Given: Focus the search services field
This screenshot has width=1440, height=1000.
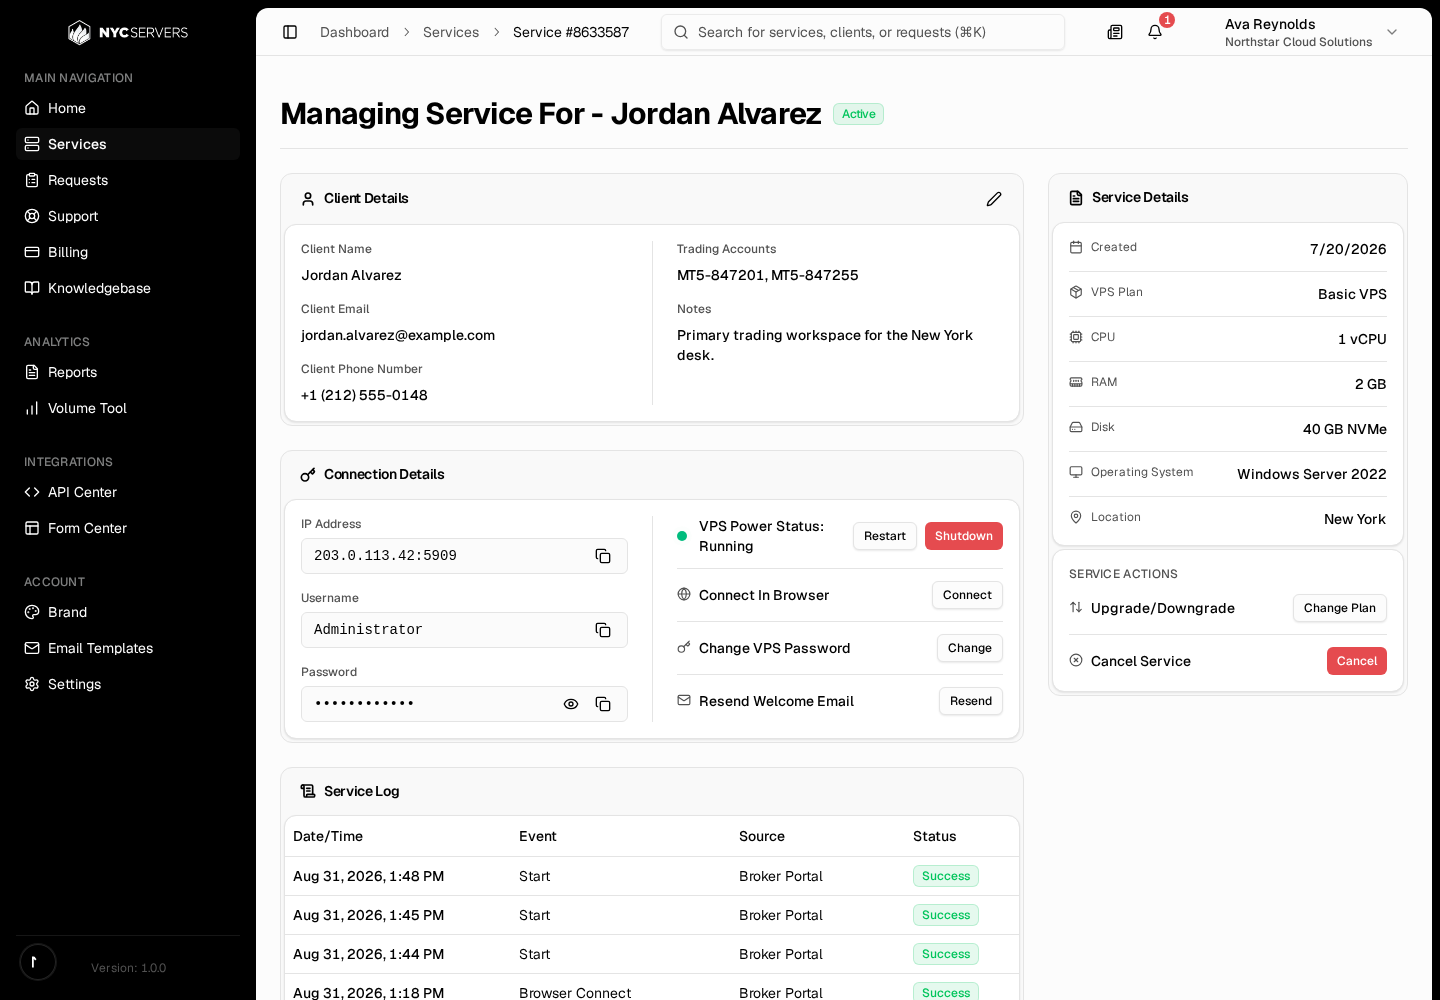Looking at the screenshot, I should [863, 32].
